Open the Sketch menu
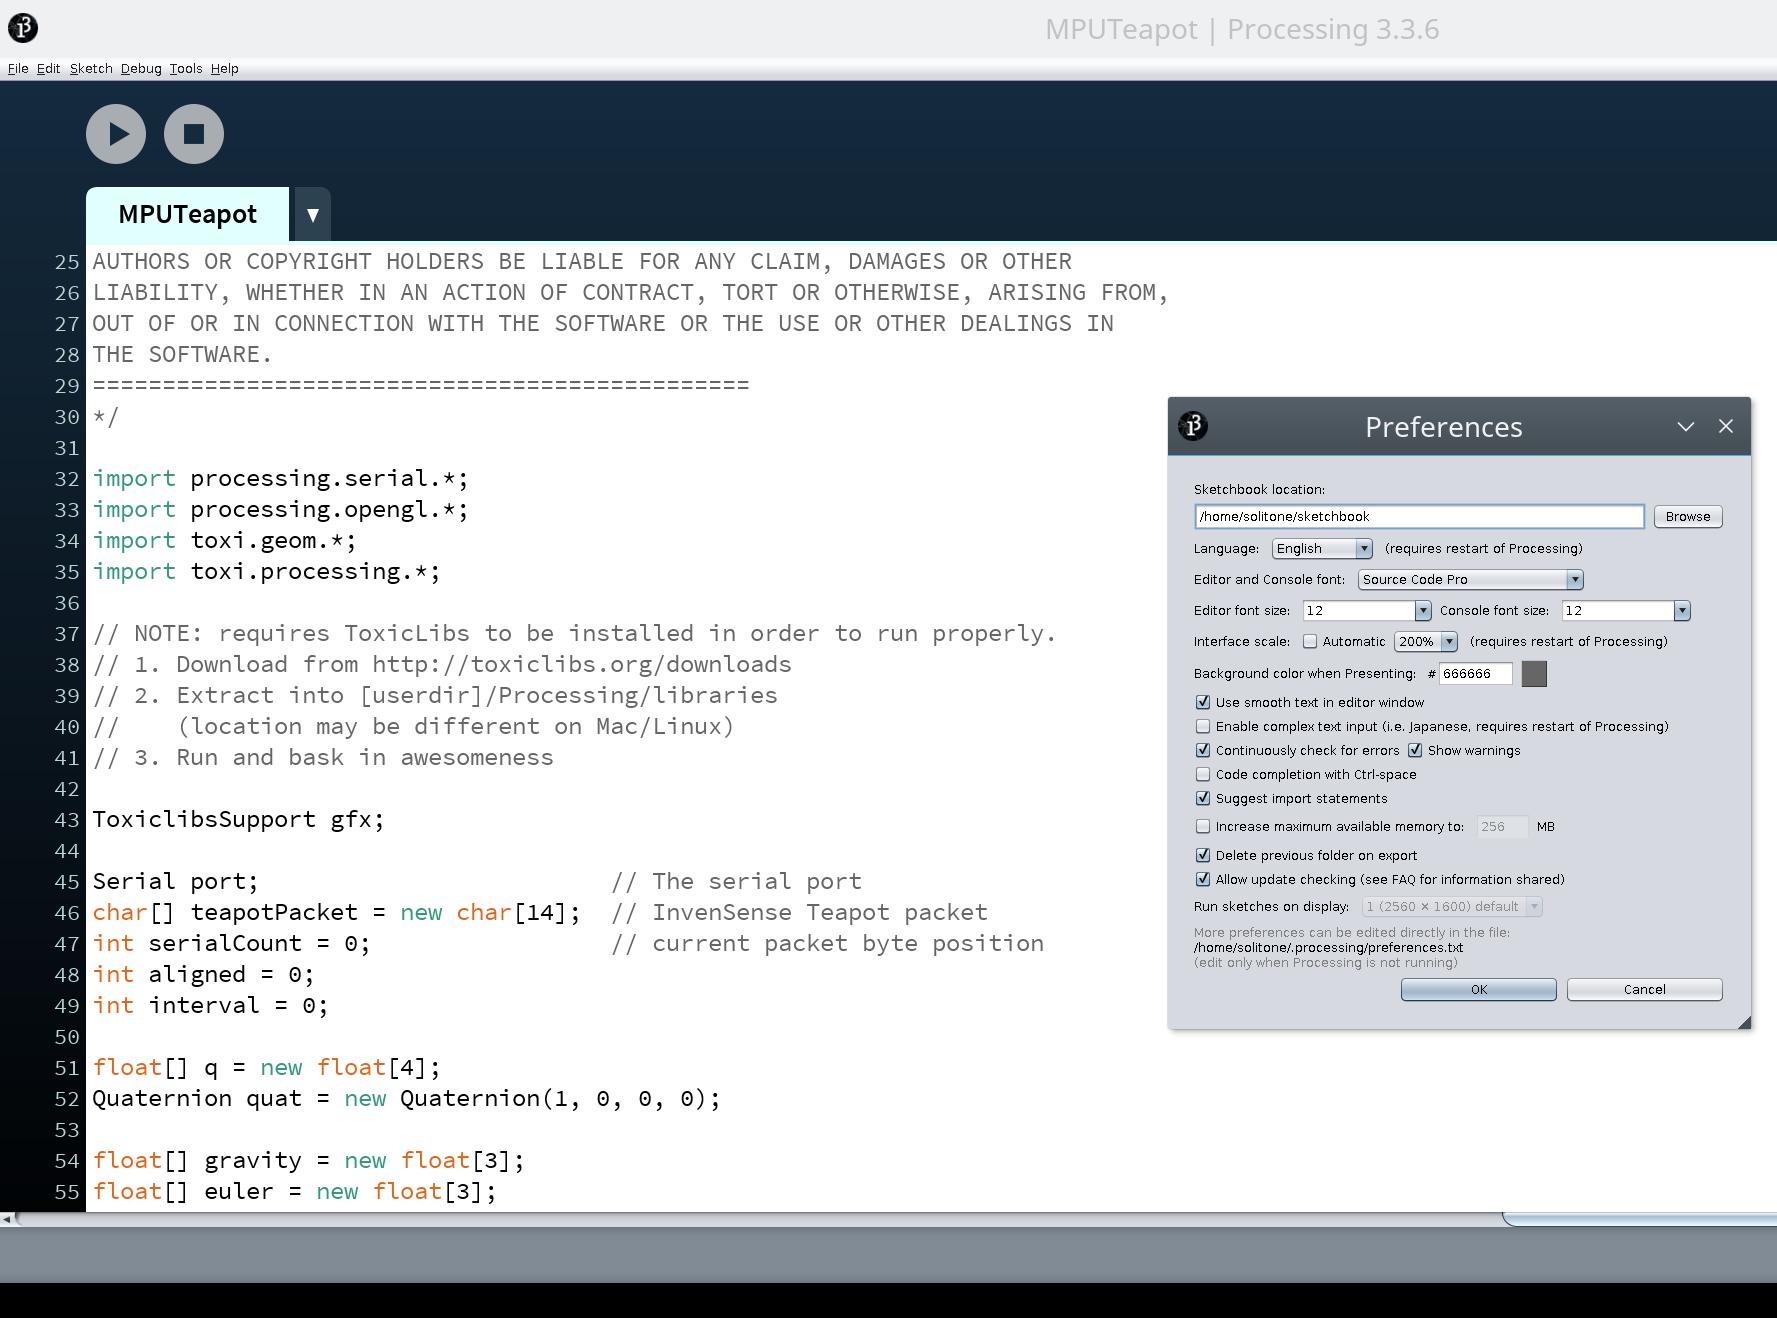Image resolution: width=1777 pixels, height=1318 pixels. (91, 68)
